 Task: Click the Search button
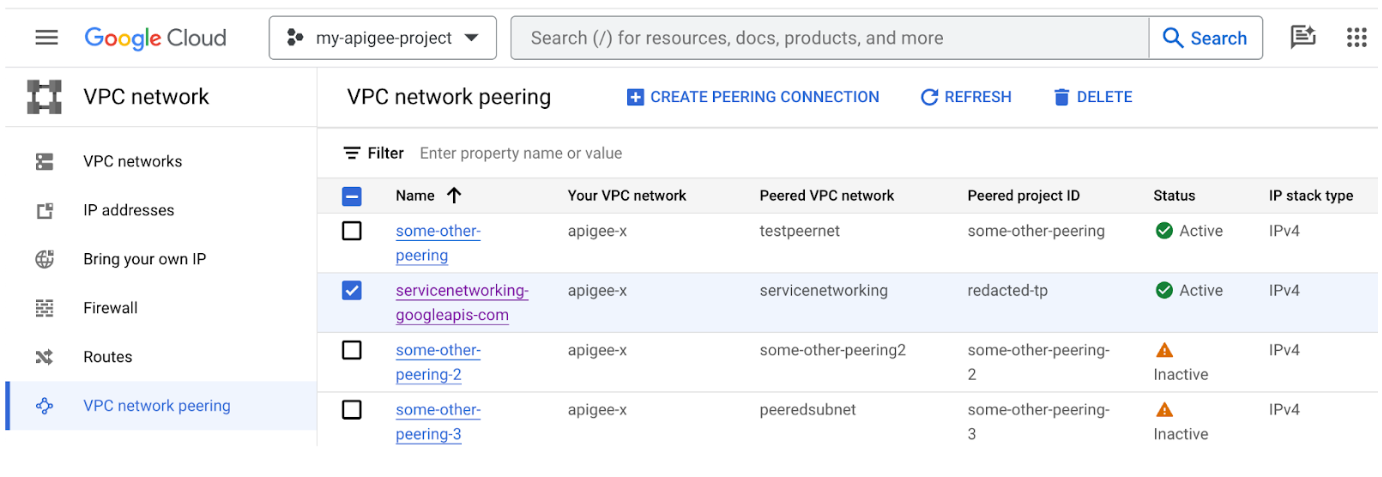point(1205,38)
